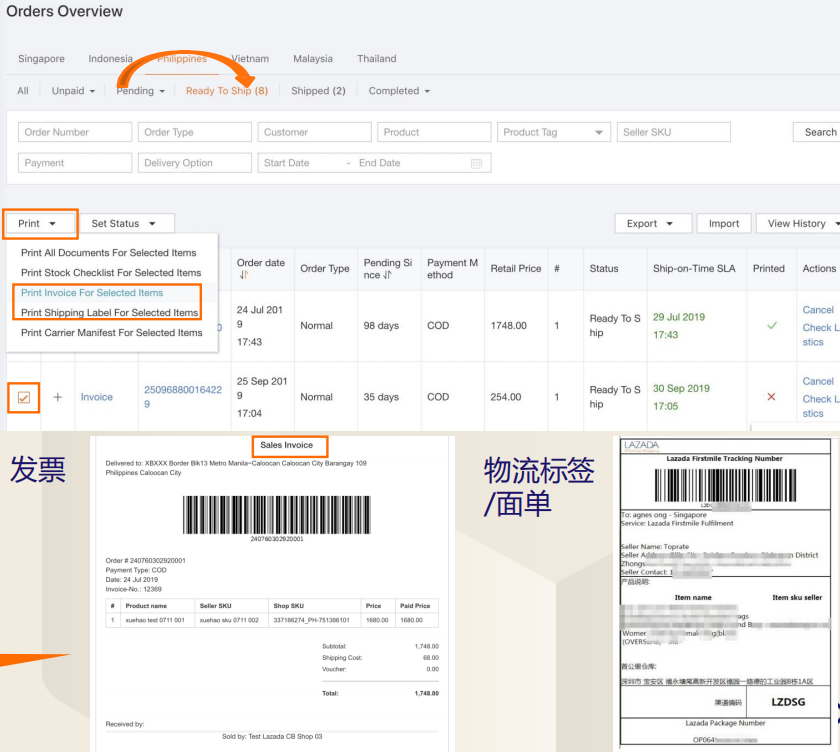Click the Status column header
Screen dimensions: 840x752
(x=604, y=269)
